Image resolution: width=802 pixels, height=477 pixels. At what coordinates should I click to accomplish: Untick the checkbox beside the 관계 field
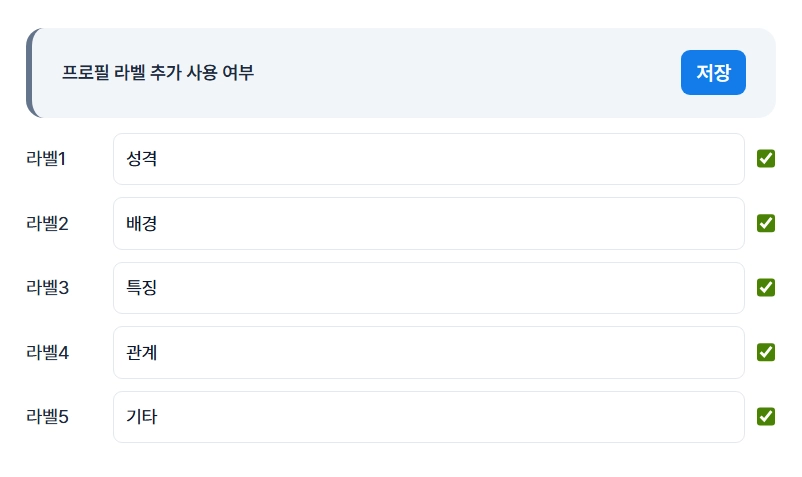(766, 352)
